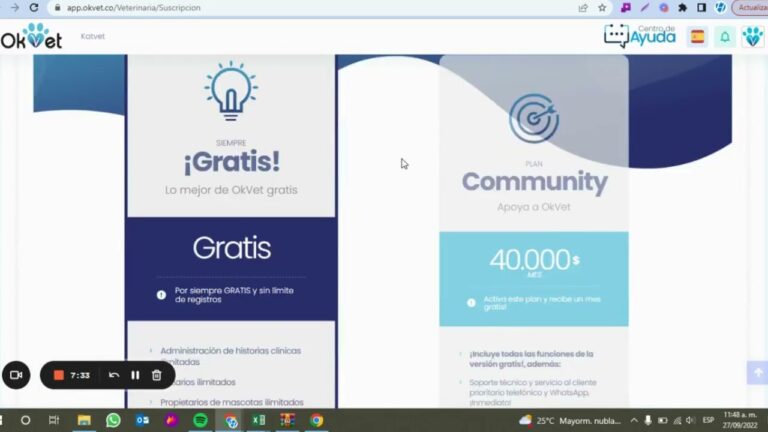Screen dimensions: 768x432
Task: Stop the screen recording
Action: pyautogui.click(x=59, y=375)
